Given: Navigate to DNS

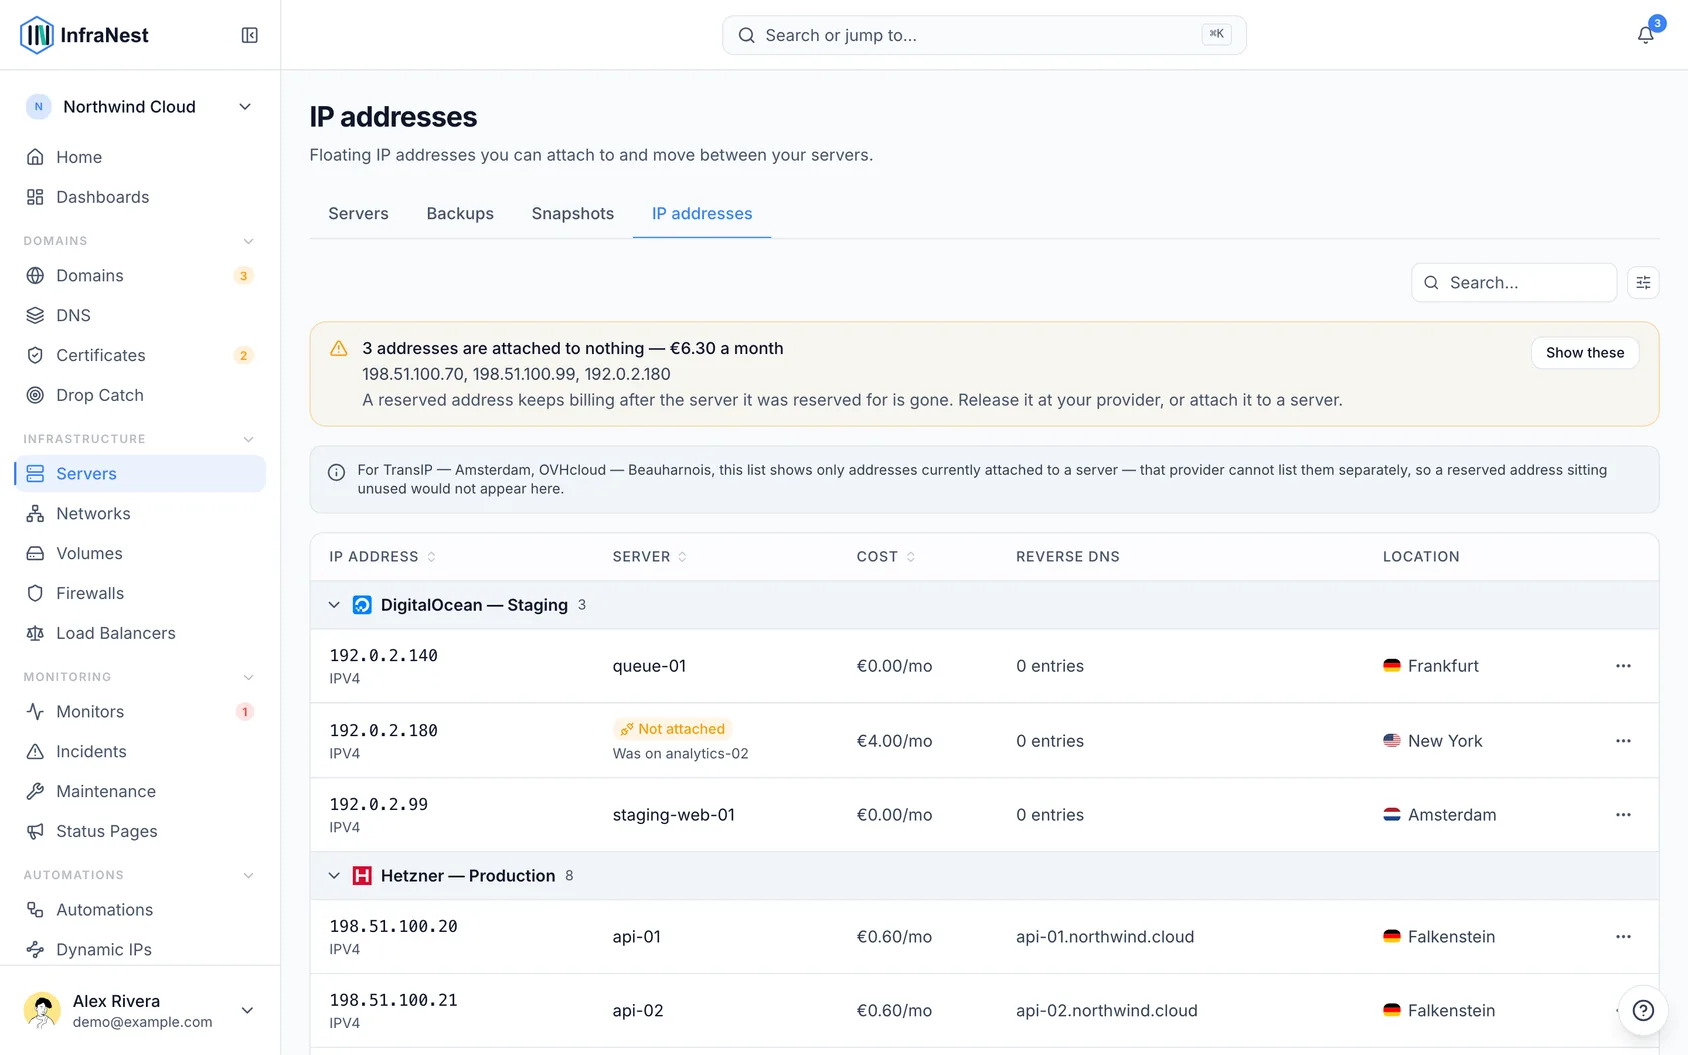Looking at the screenshot, I should (140, 315).
